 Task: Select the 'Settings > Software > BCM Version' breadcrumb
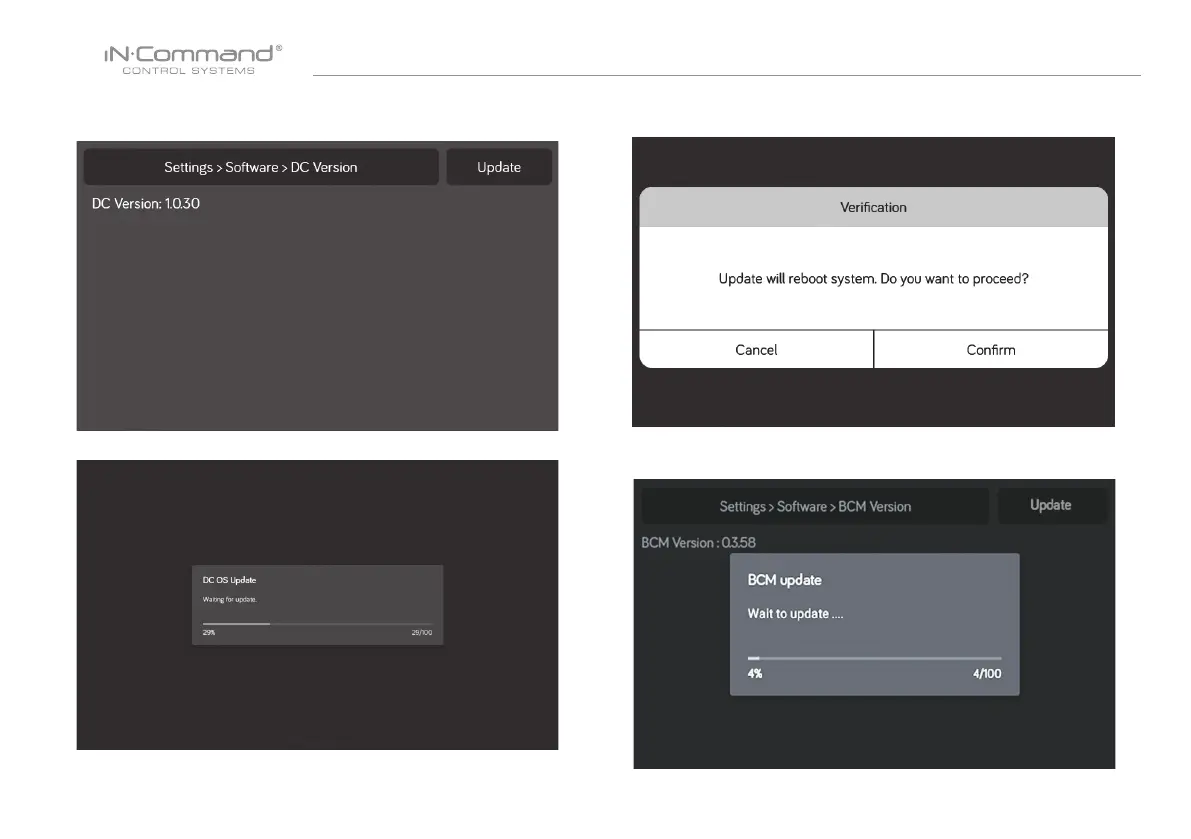click(x=815, y=506)
